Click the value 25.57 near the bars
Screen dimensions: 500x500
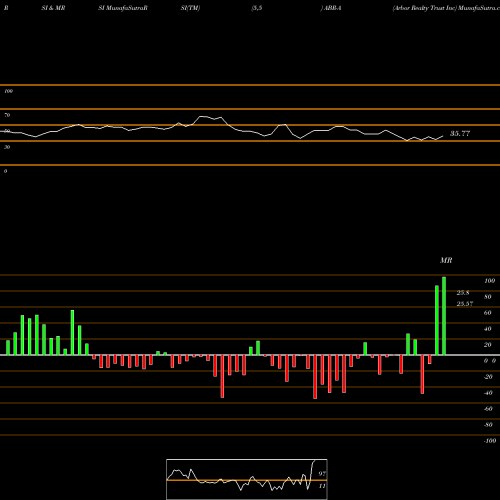[x=465, y=304]
